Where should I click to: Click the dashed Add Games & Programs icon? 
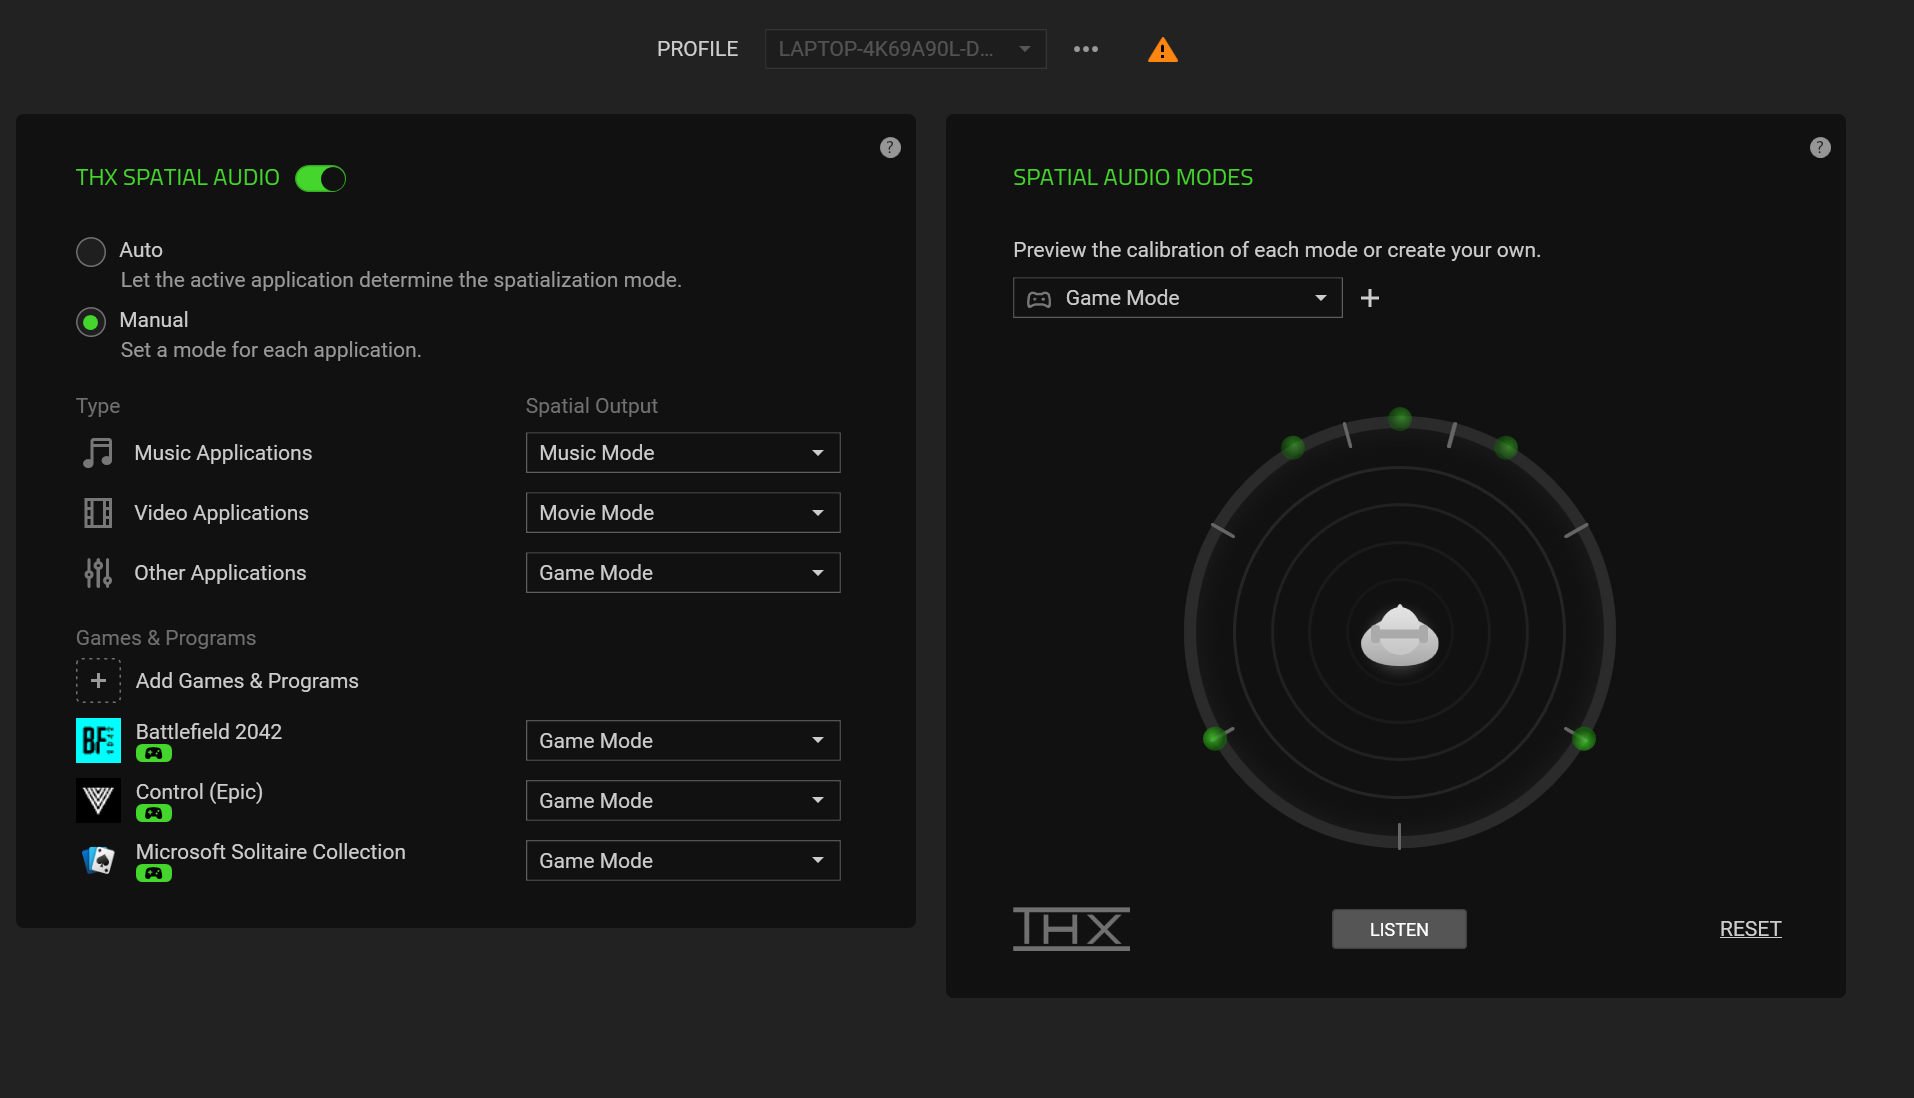coord(98,681)
